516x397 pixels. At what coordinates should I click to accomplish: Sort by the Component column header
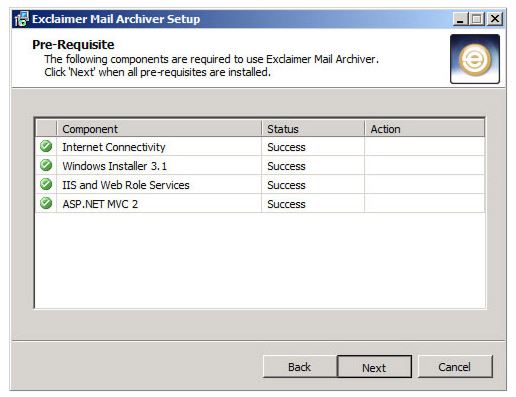click(159, 129)
